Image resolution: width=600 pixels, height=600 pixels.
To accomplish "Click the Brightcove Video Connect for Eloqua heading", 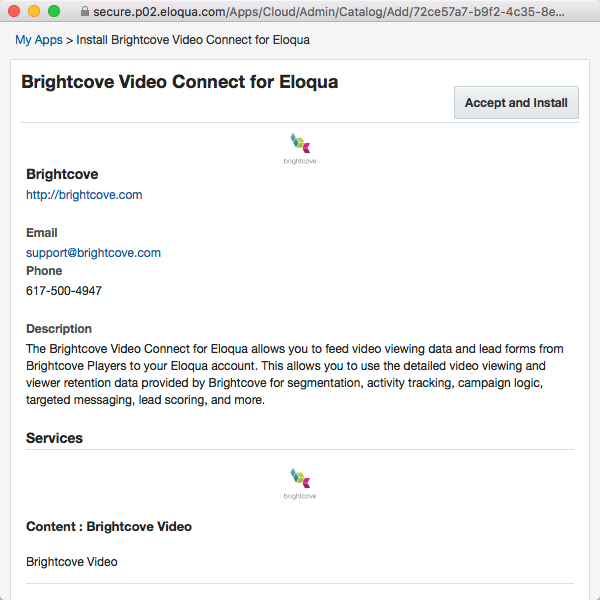I will (180, 82).
